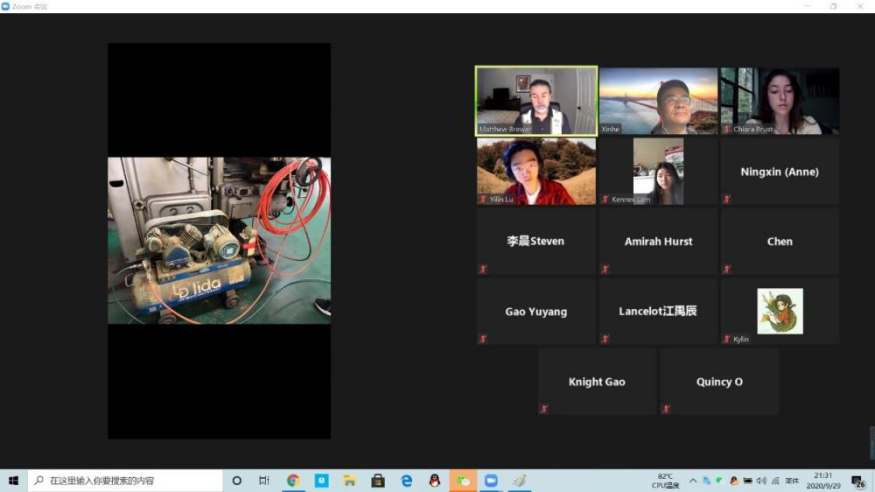Open the Windows Start menu
Image resolution: width=875 pixels, height=492 pixels.
coord(14,481)
